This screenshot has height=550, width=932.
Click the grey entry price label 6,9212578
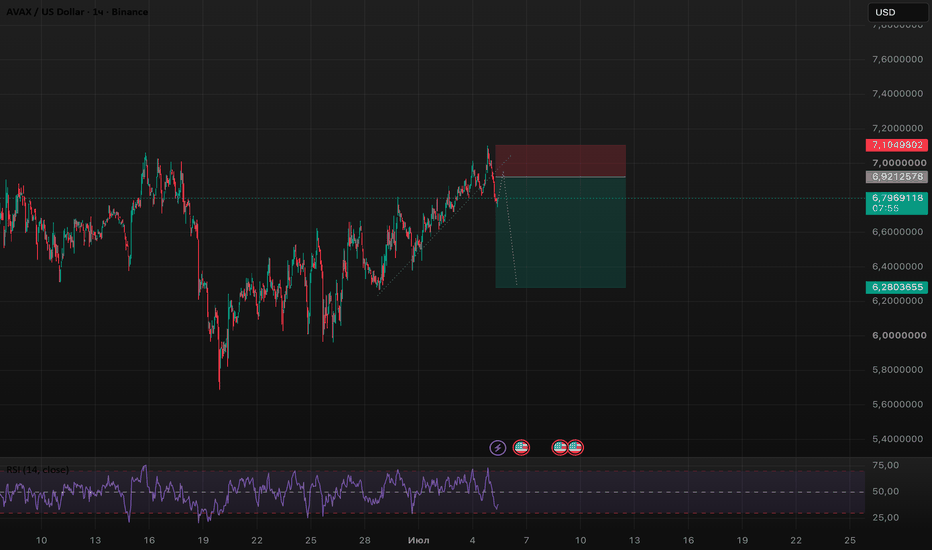(896, 177)
